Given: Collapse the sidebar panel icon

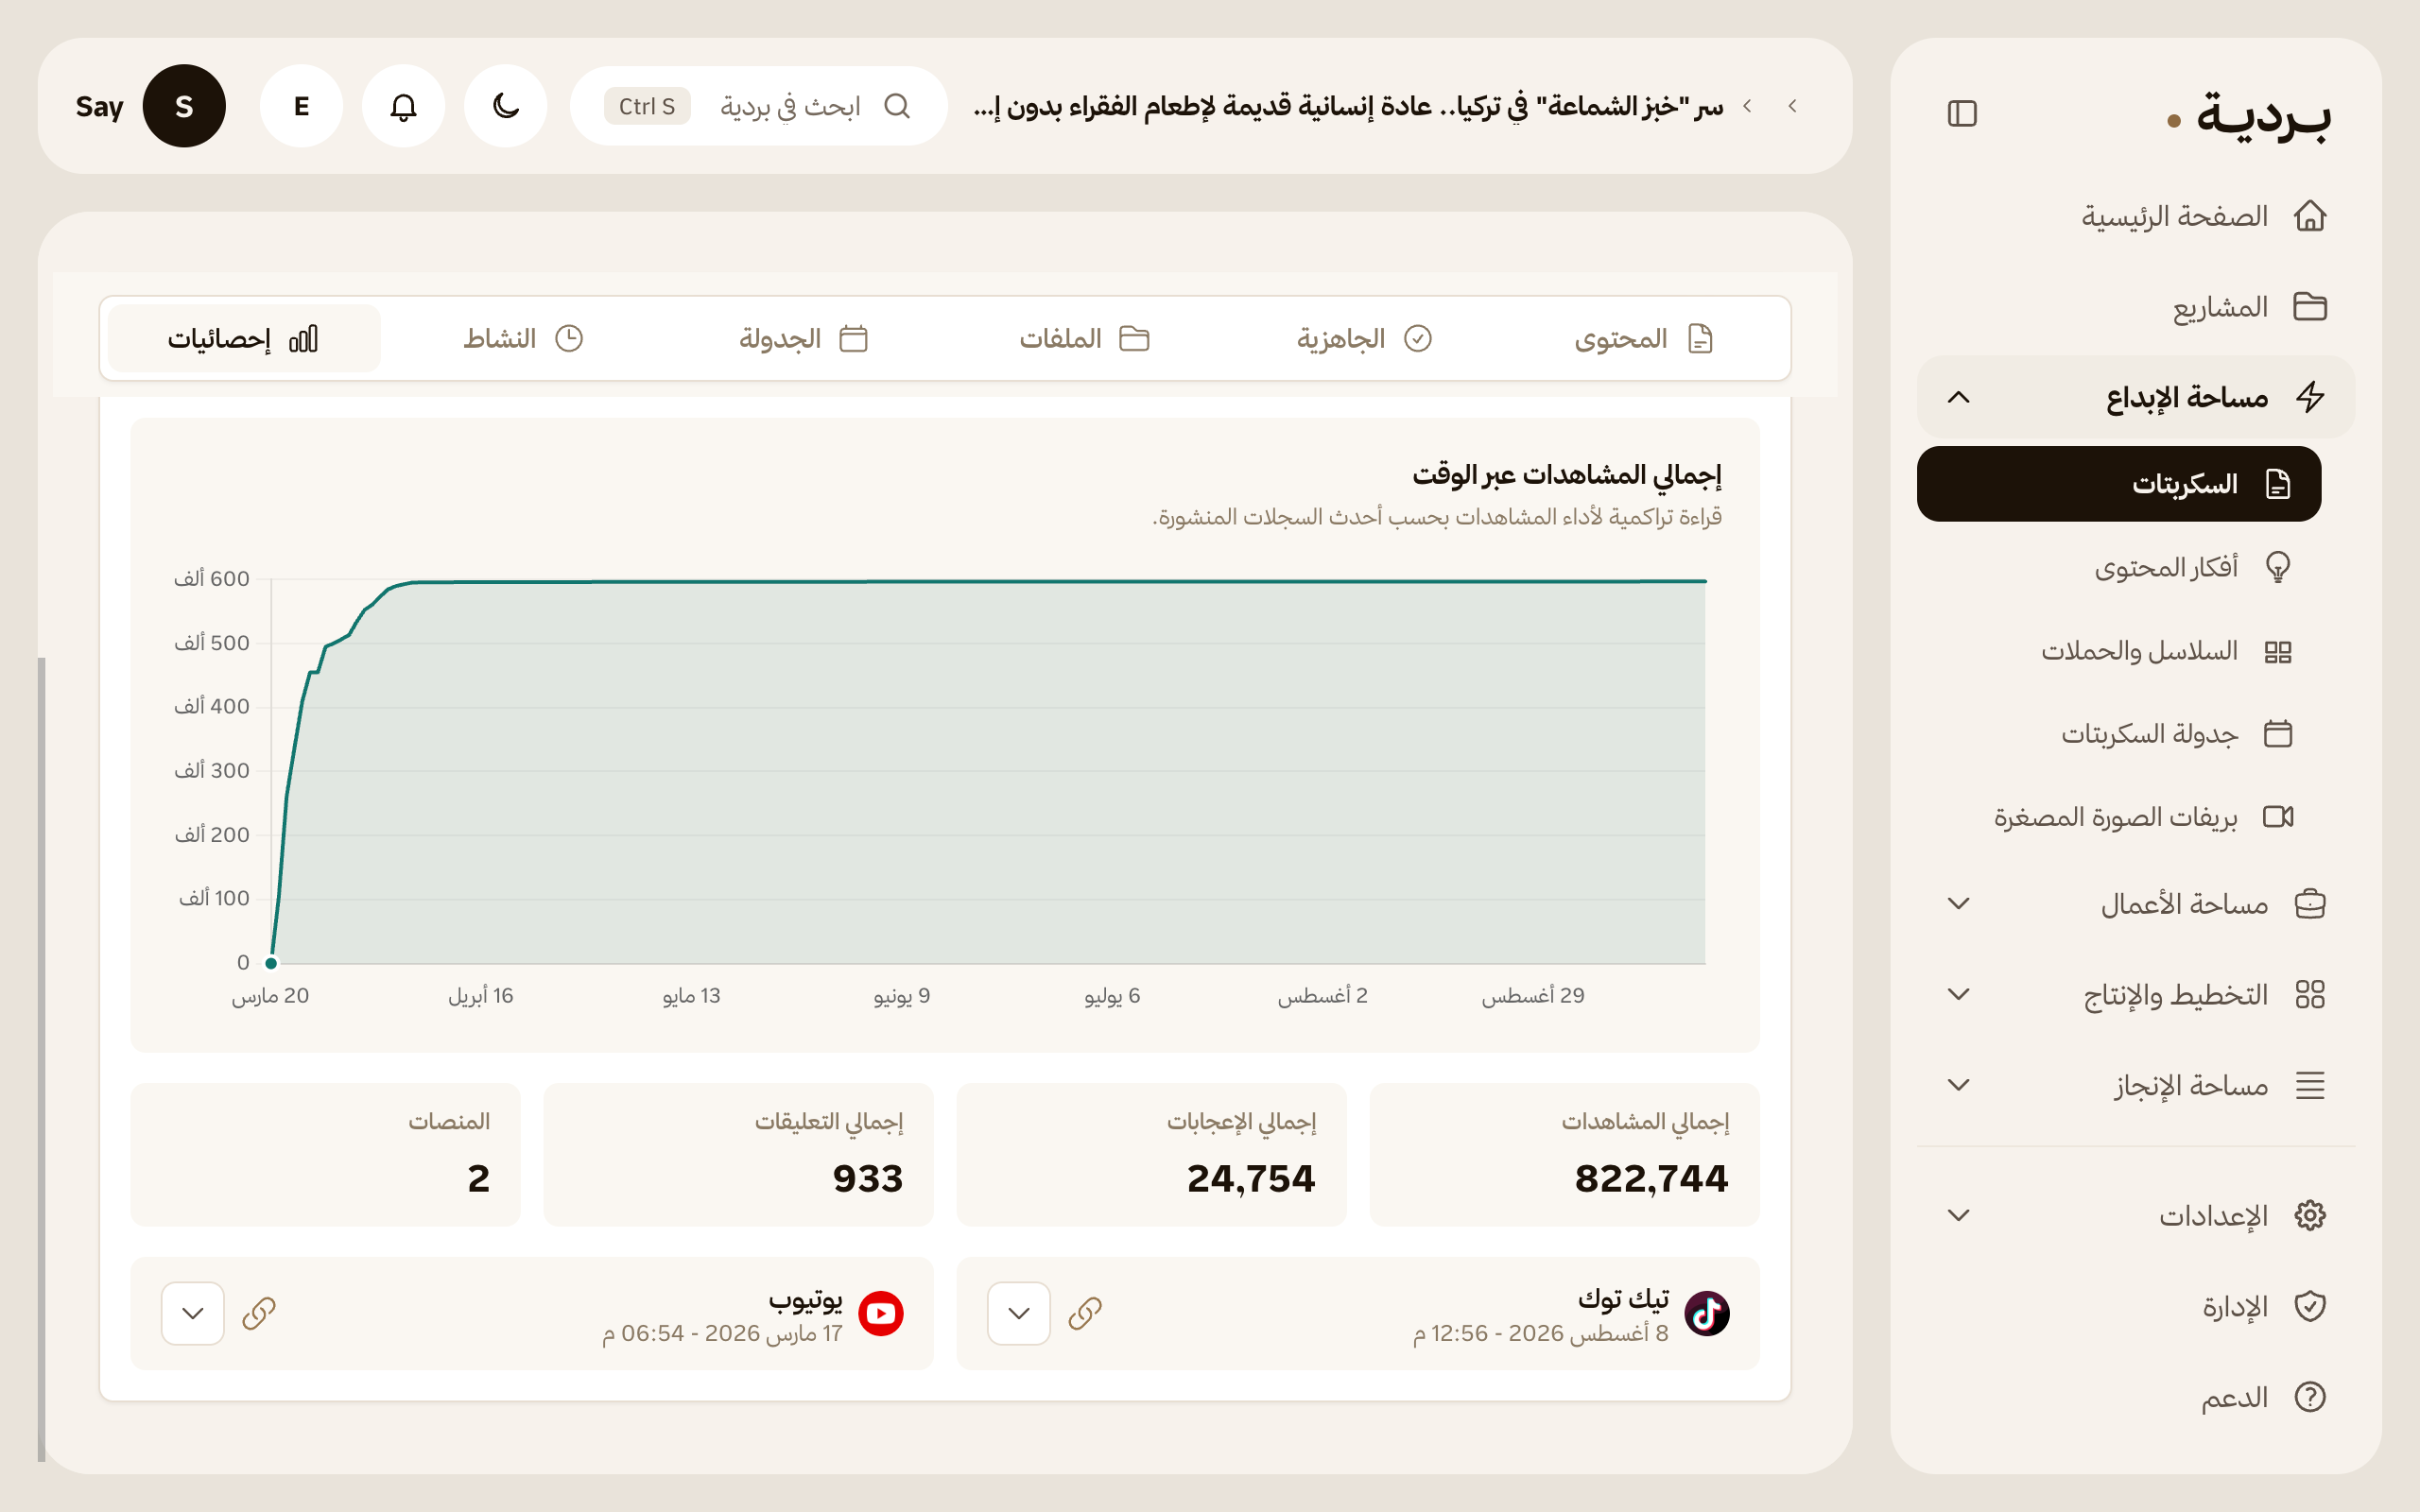Looking at the screenshot, I should (x=1962, y=114).
